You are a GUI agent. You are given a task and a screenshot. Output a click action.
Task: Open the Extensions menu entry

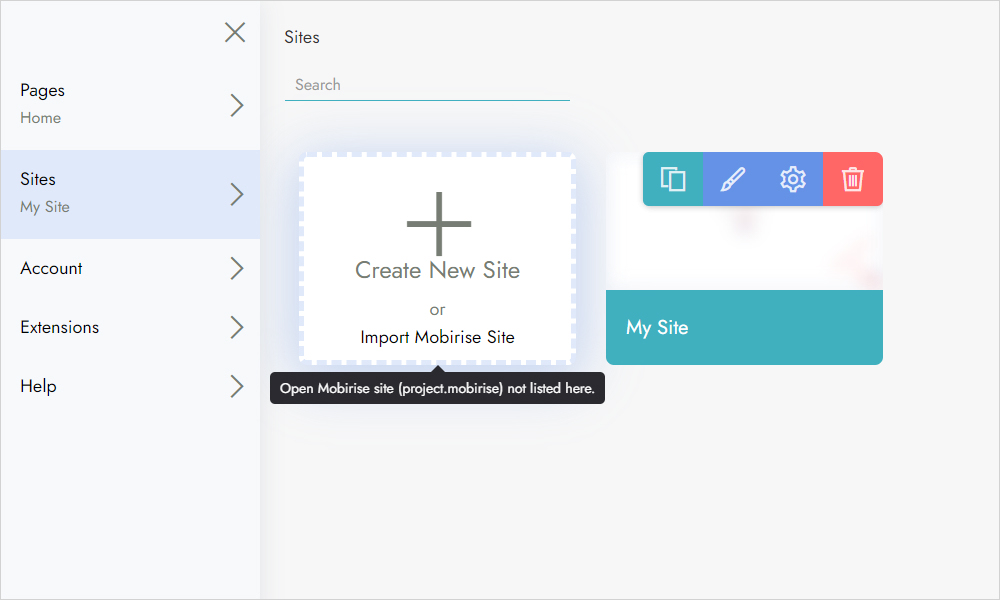(x=59, y=327)
